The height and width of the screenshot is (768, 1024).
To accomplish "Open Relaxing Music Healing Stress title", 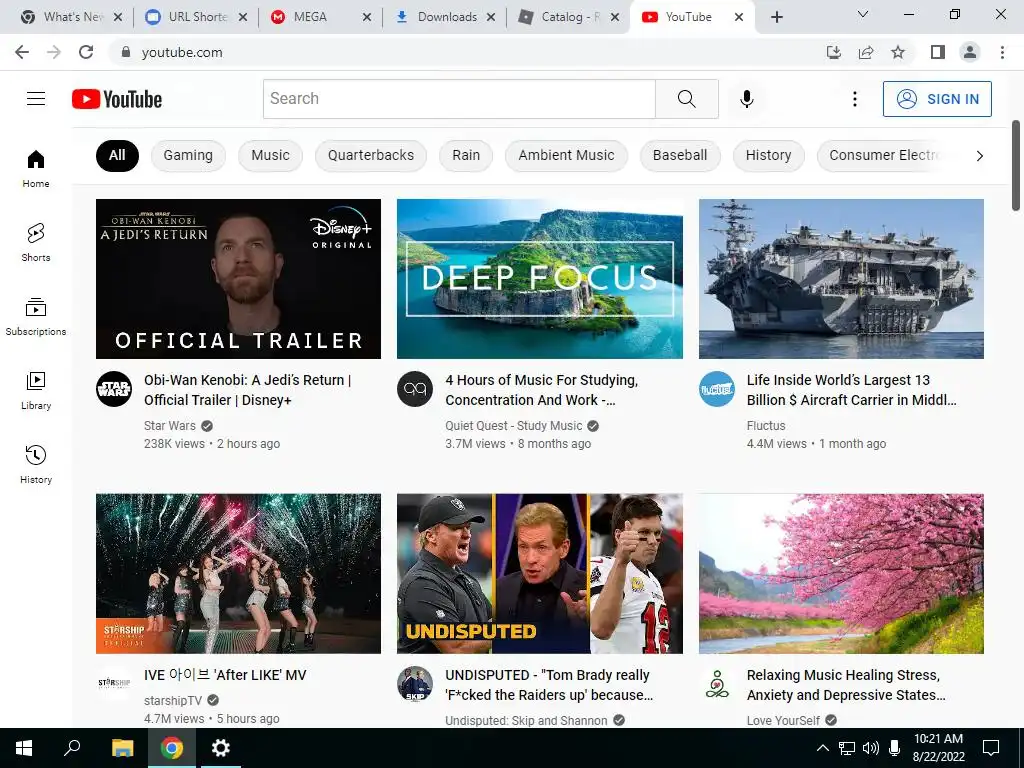I will [846, 685].
